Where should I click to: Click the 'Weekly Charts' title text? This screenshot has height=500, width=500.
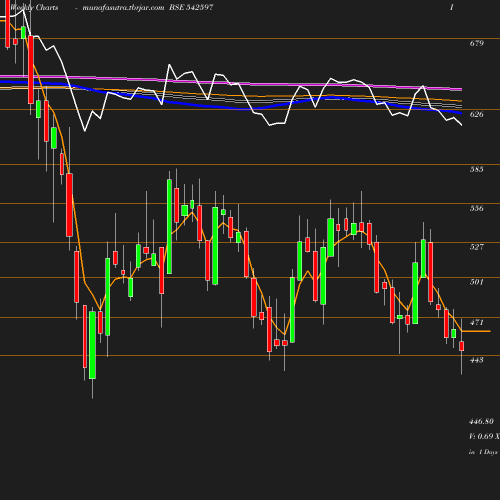point(34,7)
